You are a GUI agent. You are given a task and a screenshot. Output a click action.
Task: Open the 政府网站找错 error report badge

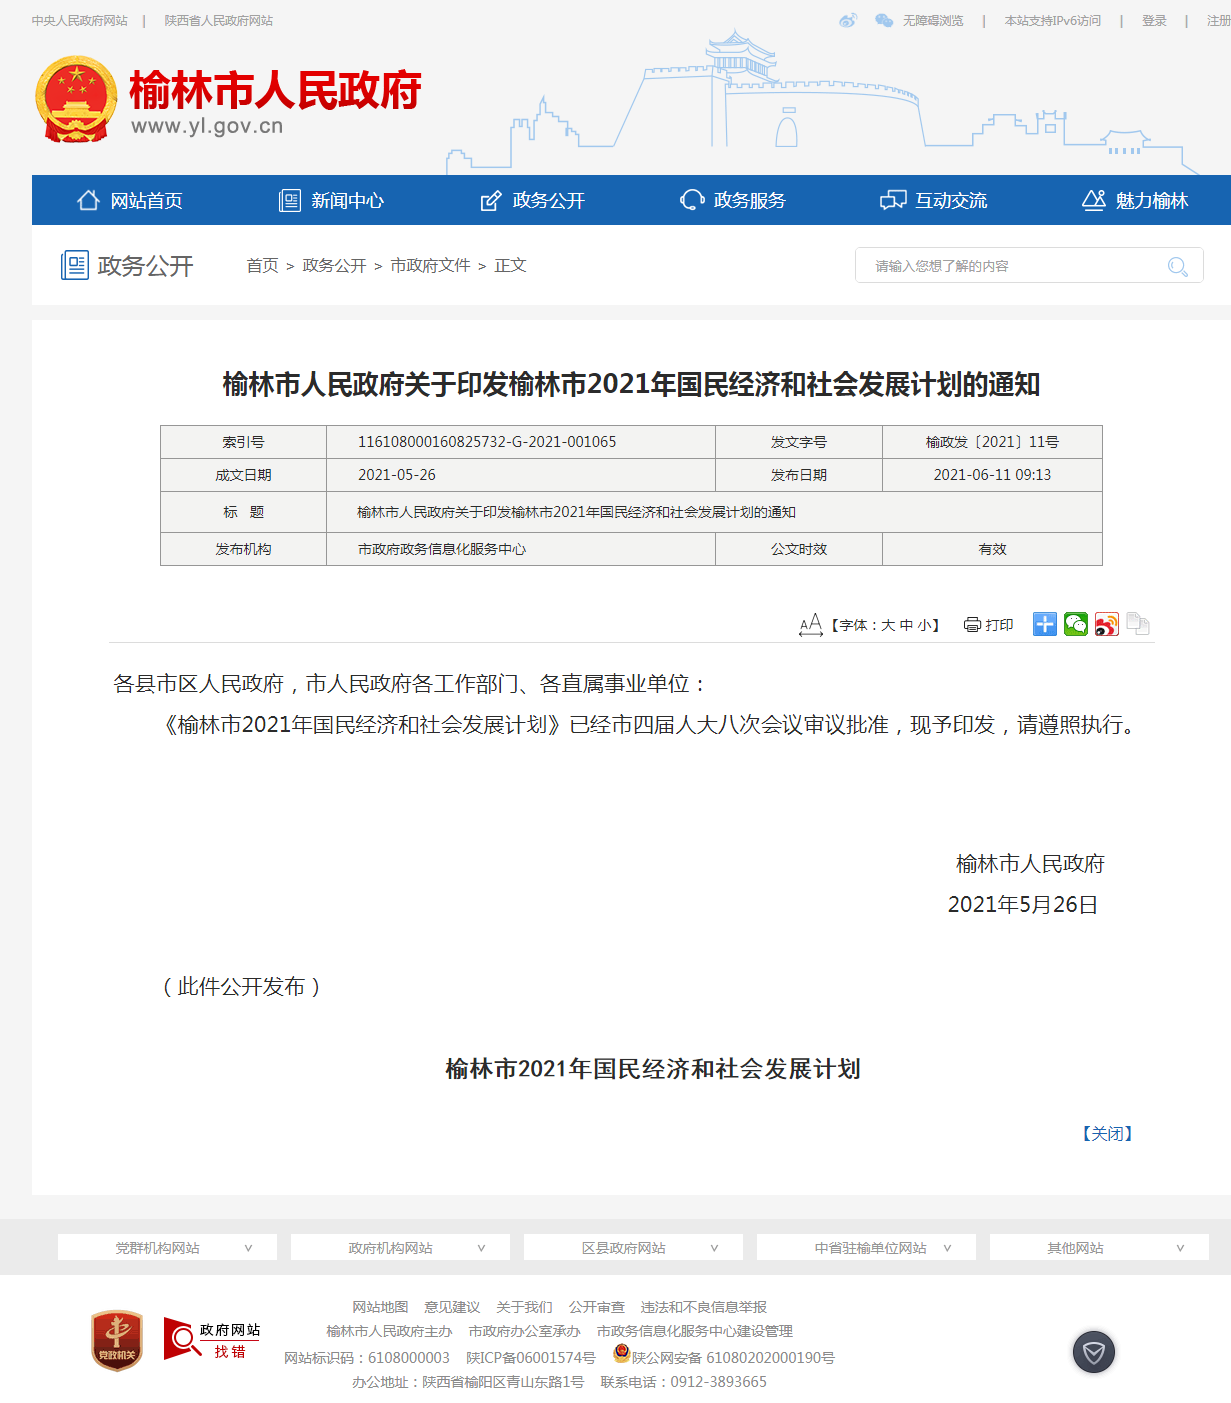(212, 1340)
